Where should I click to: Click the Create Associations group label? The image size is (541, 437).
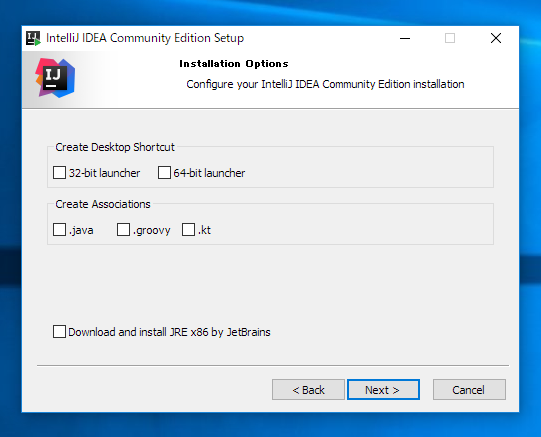(x=103, y=204)
